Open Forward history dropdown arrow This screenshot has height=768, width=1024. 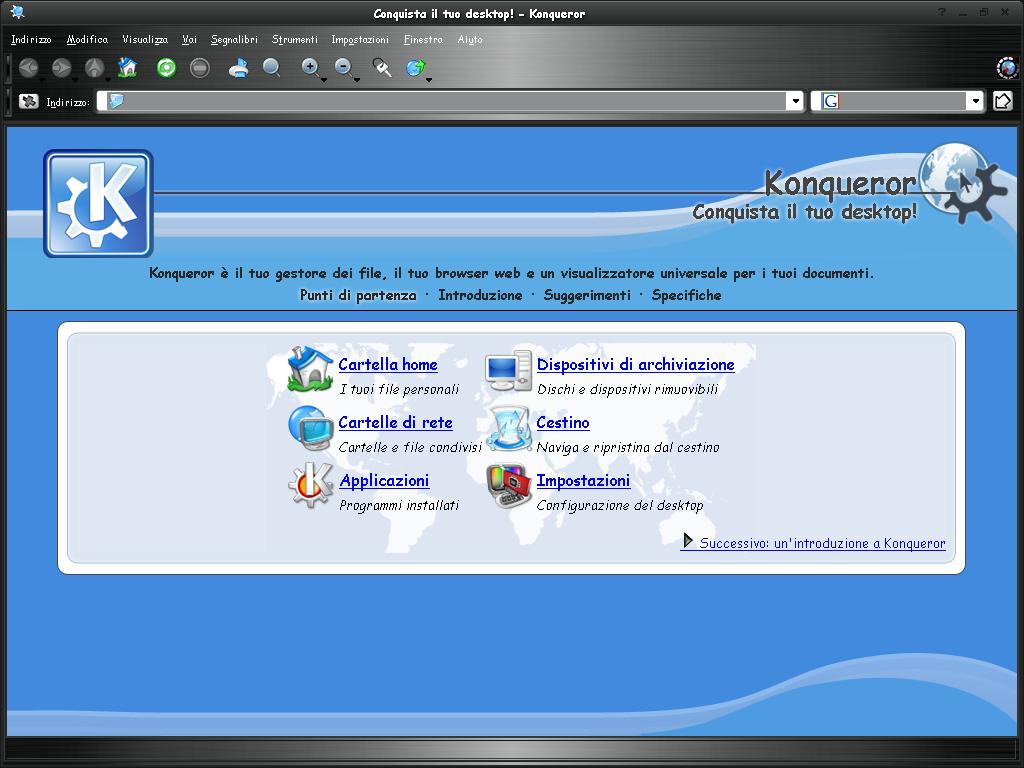coord(75,80)
